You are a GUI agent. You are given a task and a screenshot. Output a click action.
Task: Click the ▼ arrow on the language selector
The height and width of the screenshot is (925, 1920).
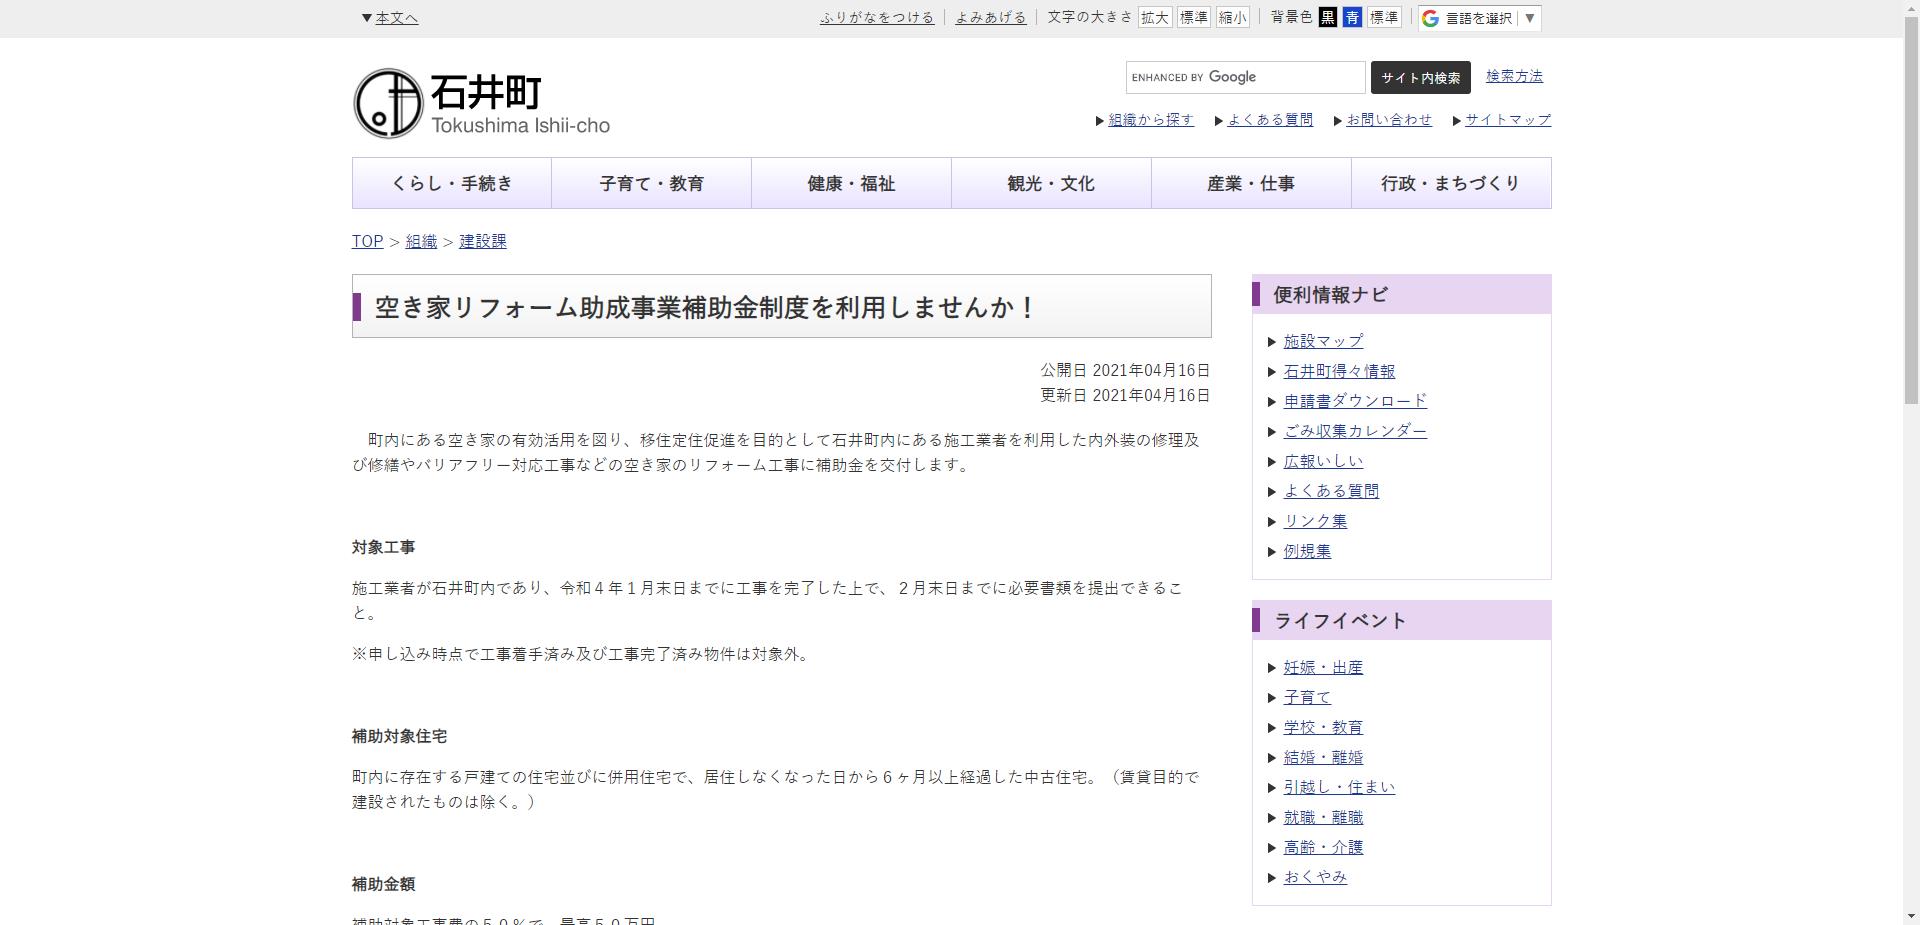(x=1528, y=17)
